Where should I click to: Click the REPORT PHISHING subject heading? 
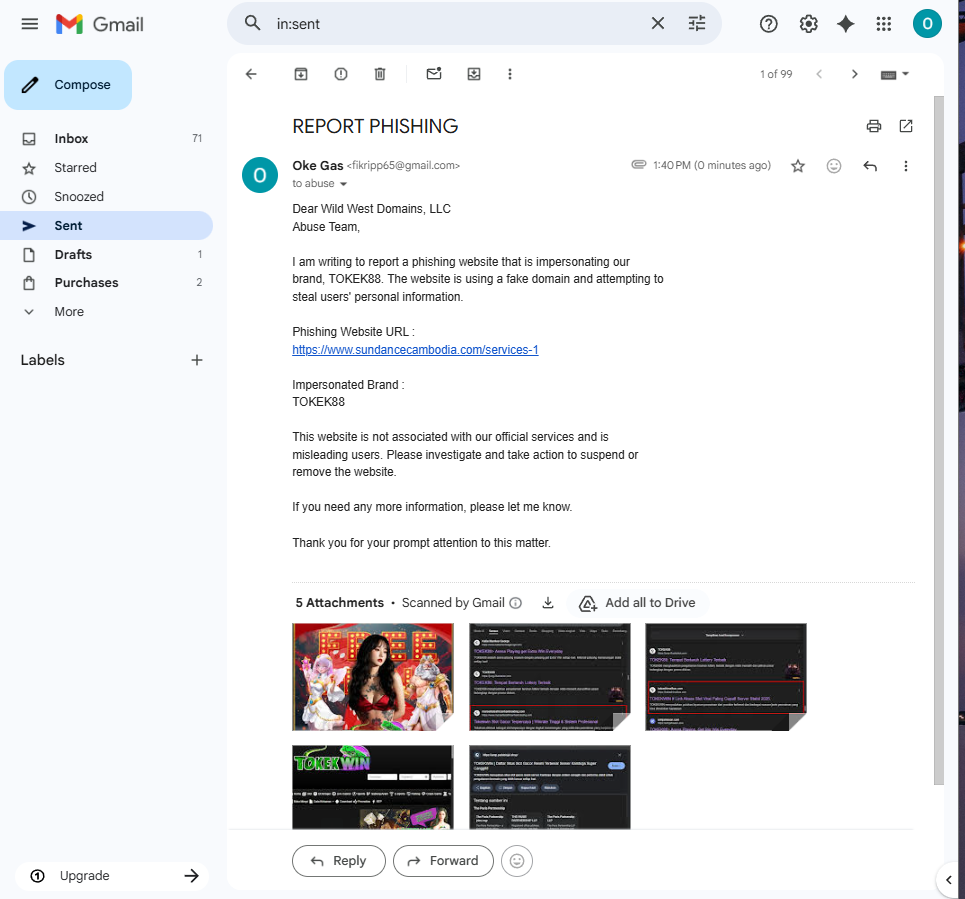[375, 126]
